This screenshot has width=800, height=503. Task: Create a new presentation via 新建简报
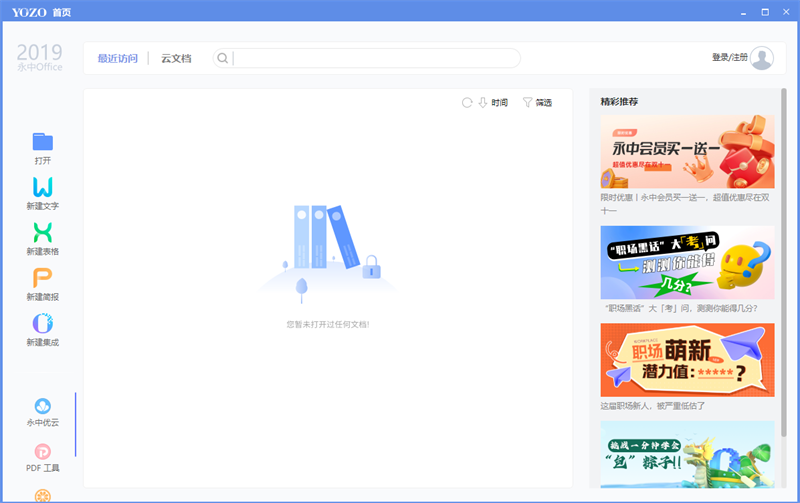(42, 279)
